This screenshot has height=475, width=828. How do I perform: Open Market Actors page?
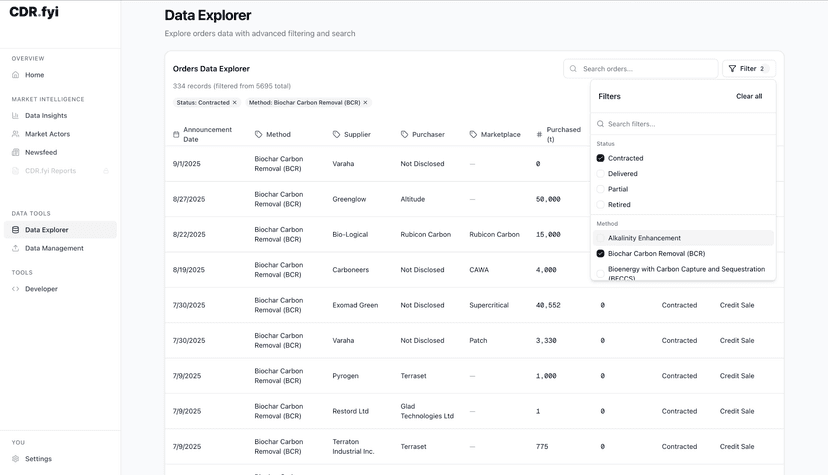coord(48,134)
